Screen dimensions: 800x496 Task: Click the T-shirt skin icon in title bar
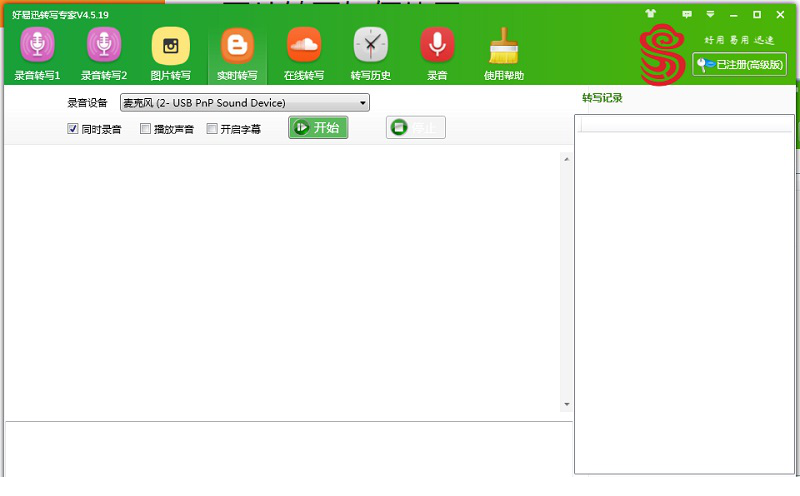point(650,15)
